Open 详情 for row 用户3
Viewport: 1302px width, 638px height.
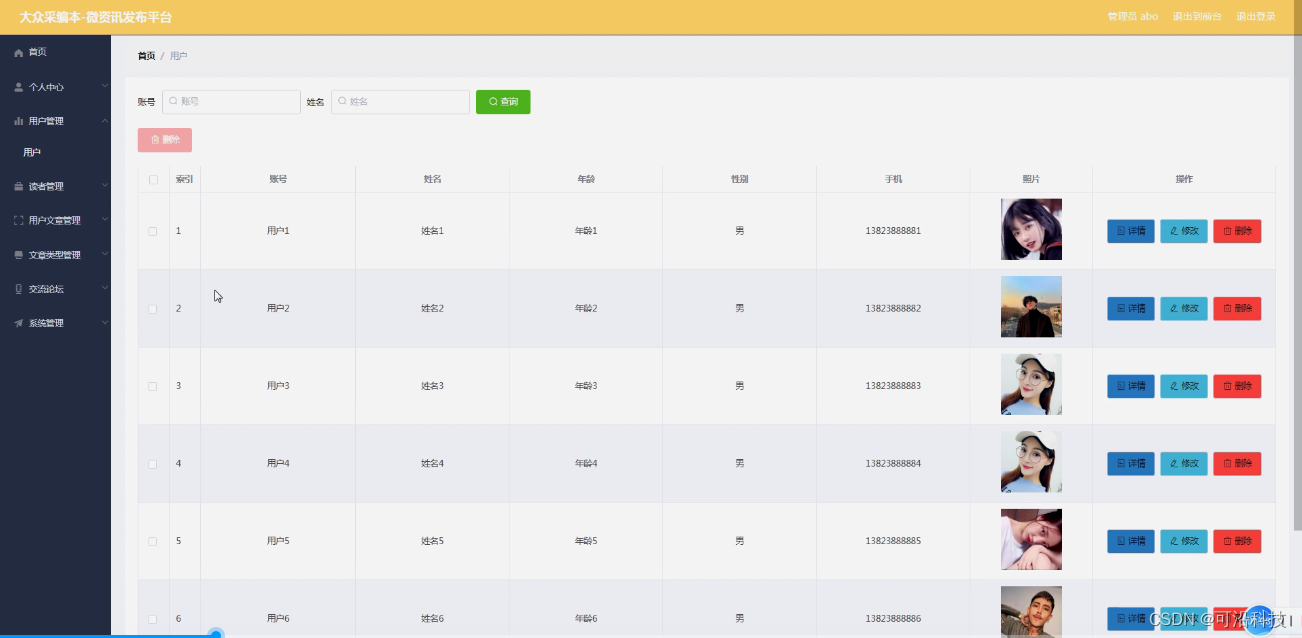(1131, 386)
